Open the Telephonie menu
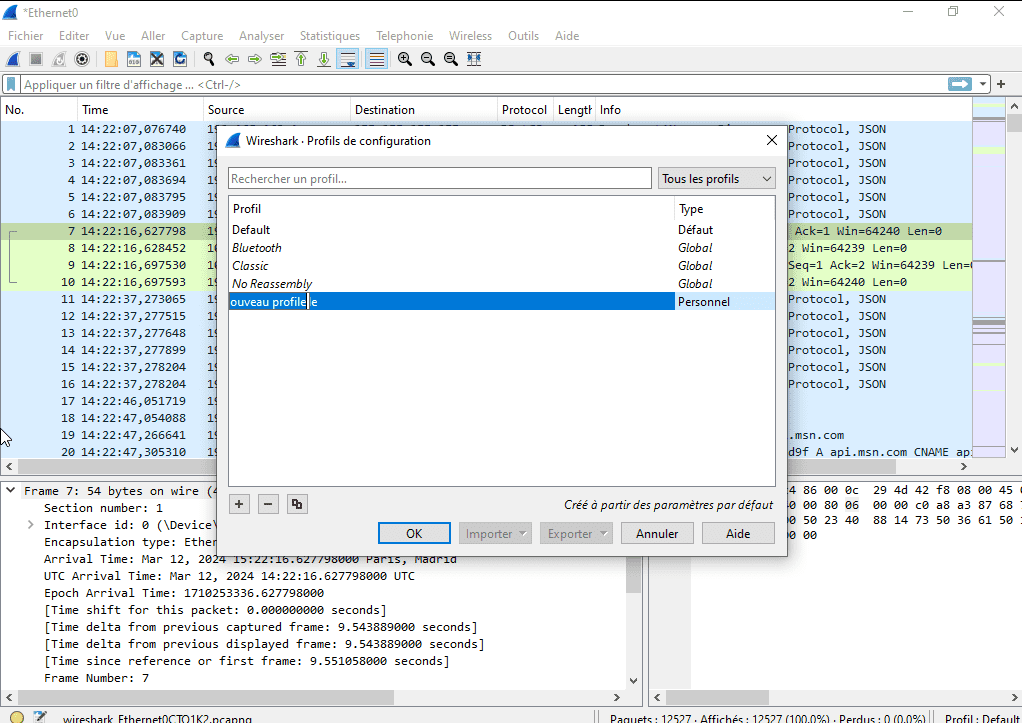 [404, 36]
